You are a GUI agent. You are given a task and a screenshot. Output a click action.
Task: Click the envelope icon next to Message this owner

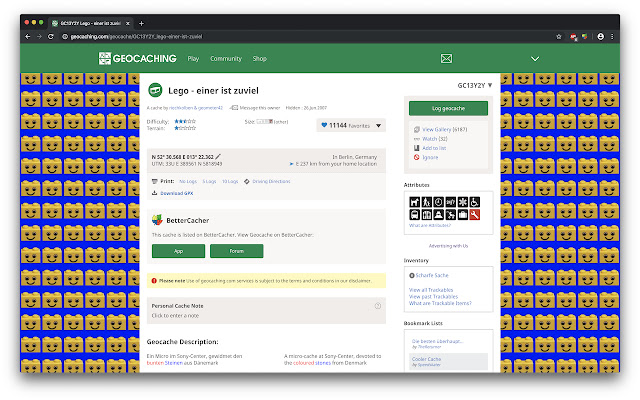pos(234,108)
